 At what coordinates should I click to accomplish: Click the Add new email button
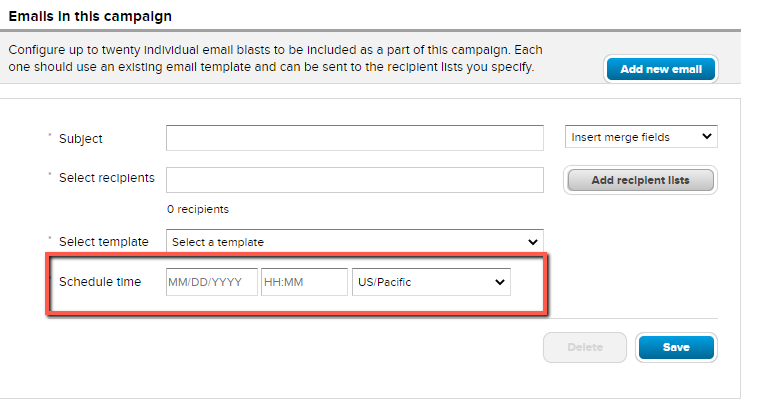[x=661, y=69]
